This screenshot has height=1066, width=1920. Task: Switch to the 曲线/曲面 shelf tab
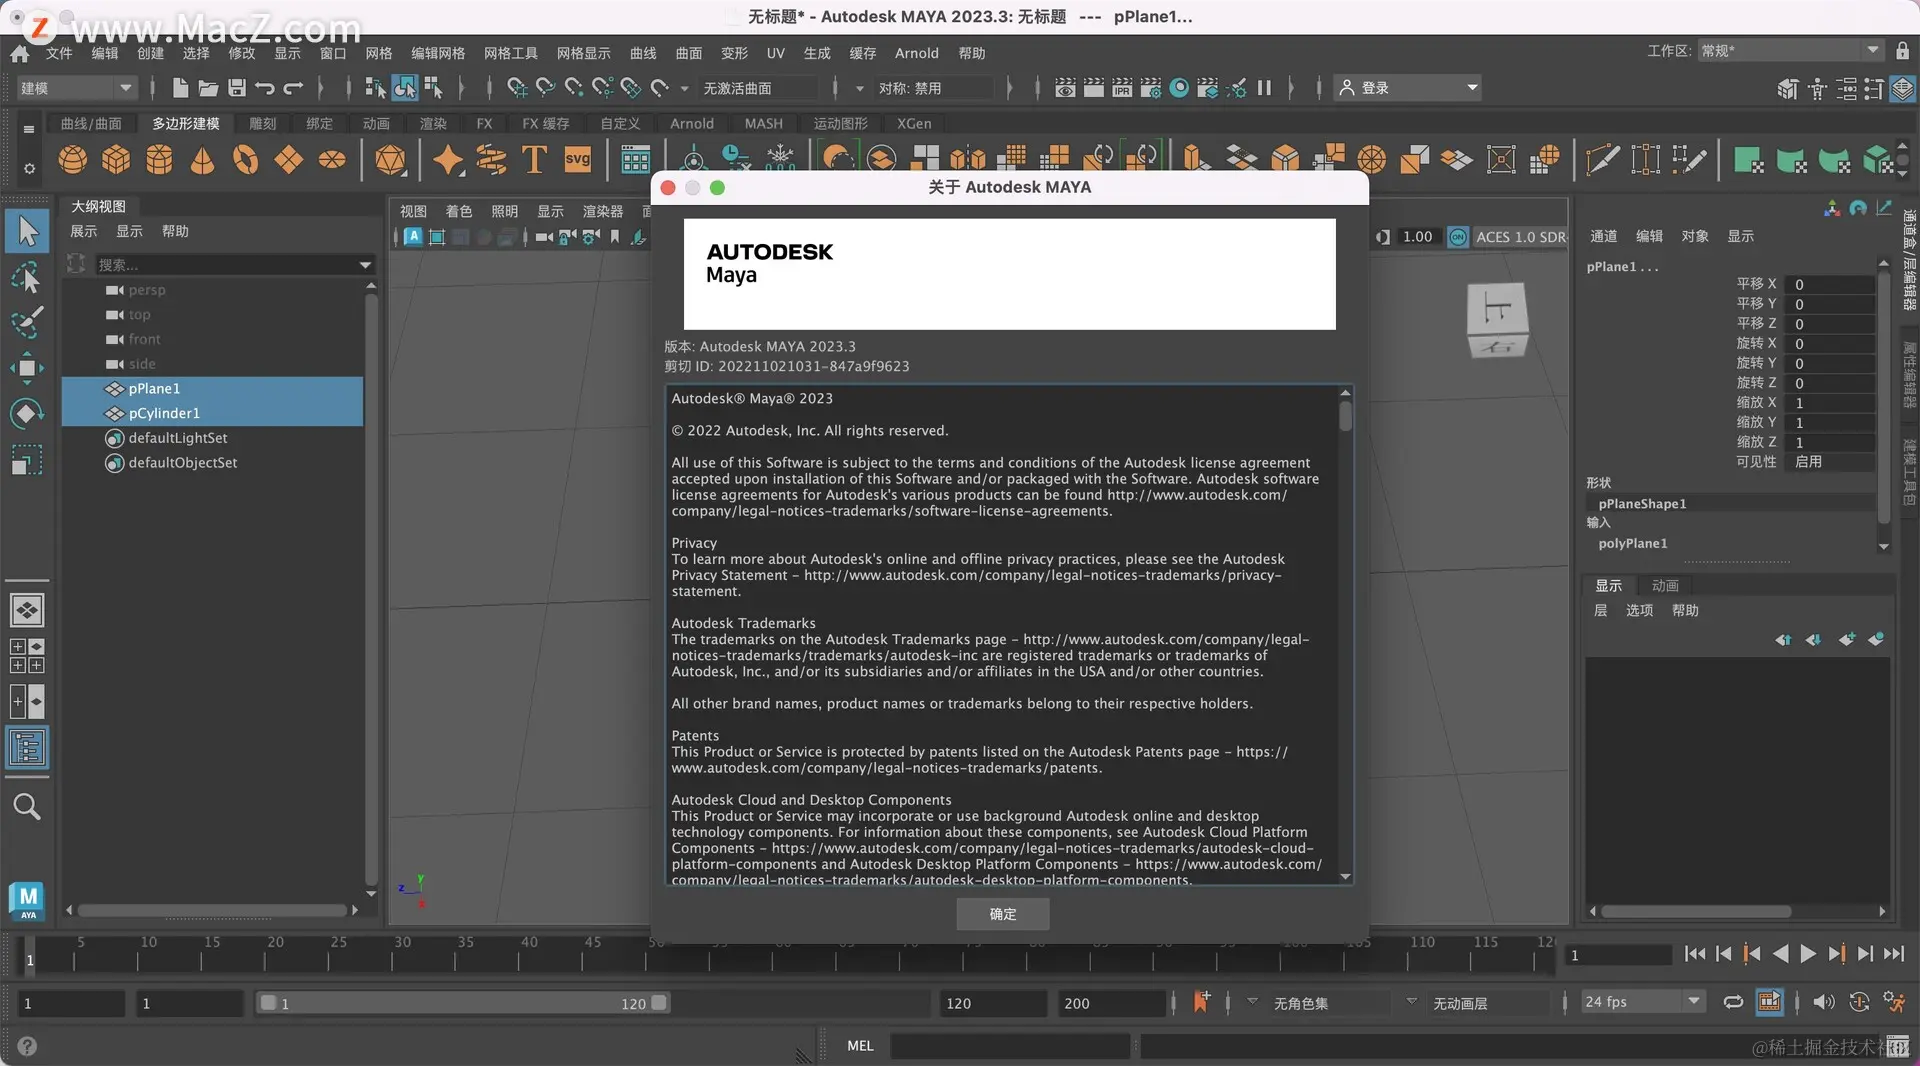(91, 123)
